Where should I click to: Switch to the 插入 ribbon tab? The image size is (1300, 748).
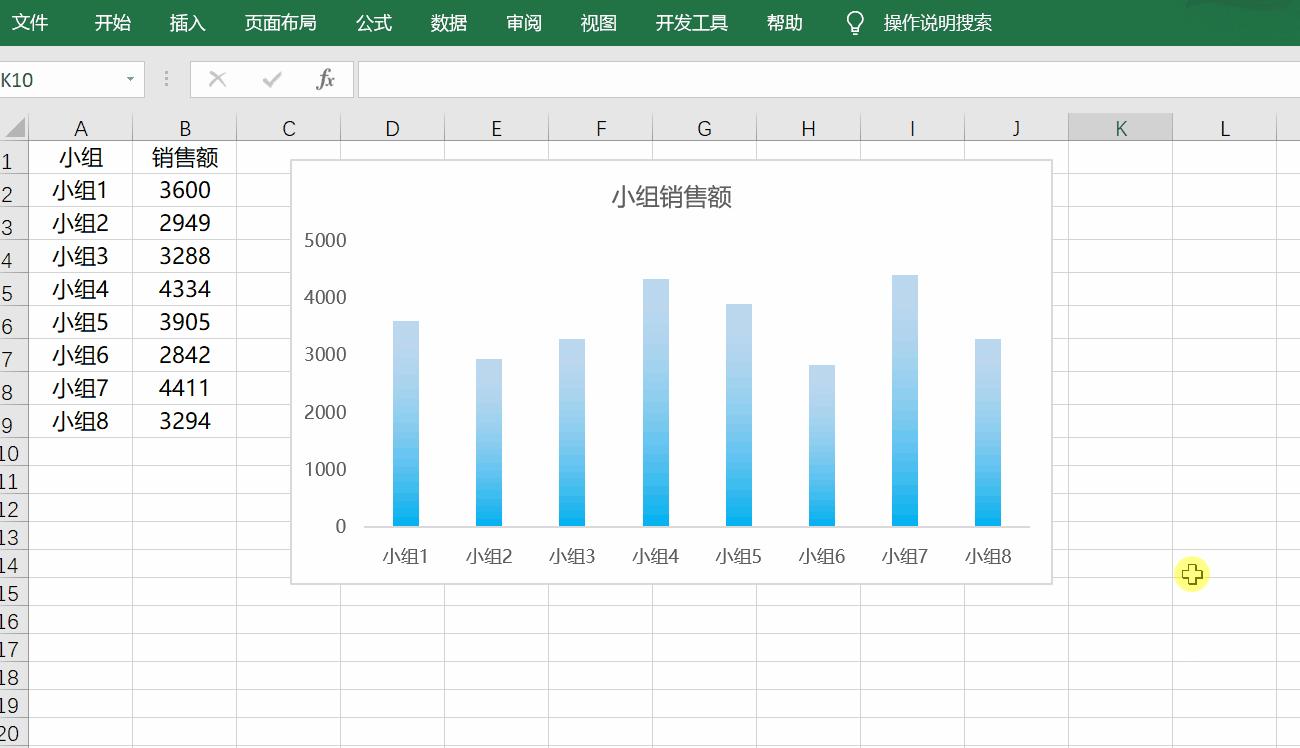click(x=189, y=22)
